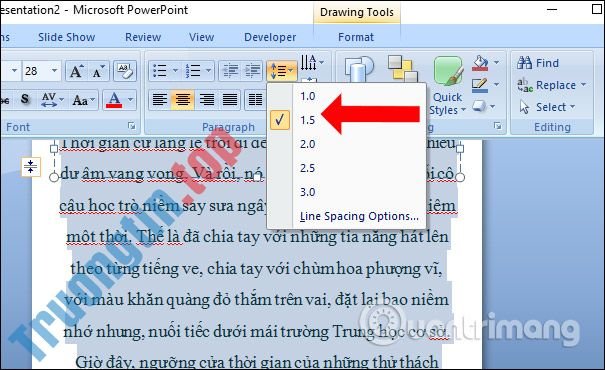Click the Shrink Font button
605x370 pixels.
pos(98,71)
